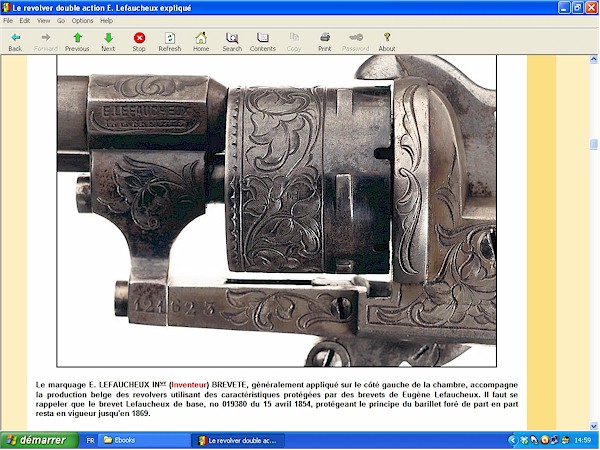Viewport: 600px width, 450px height.
Task: Click the 14:59 clock in the tray
Action: (x=583, y=441)
